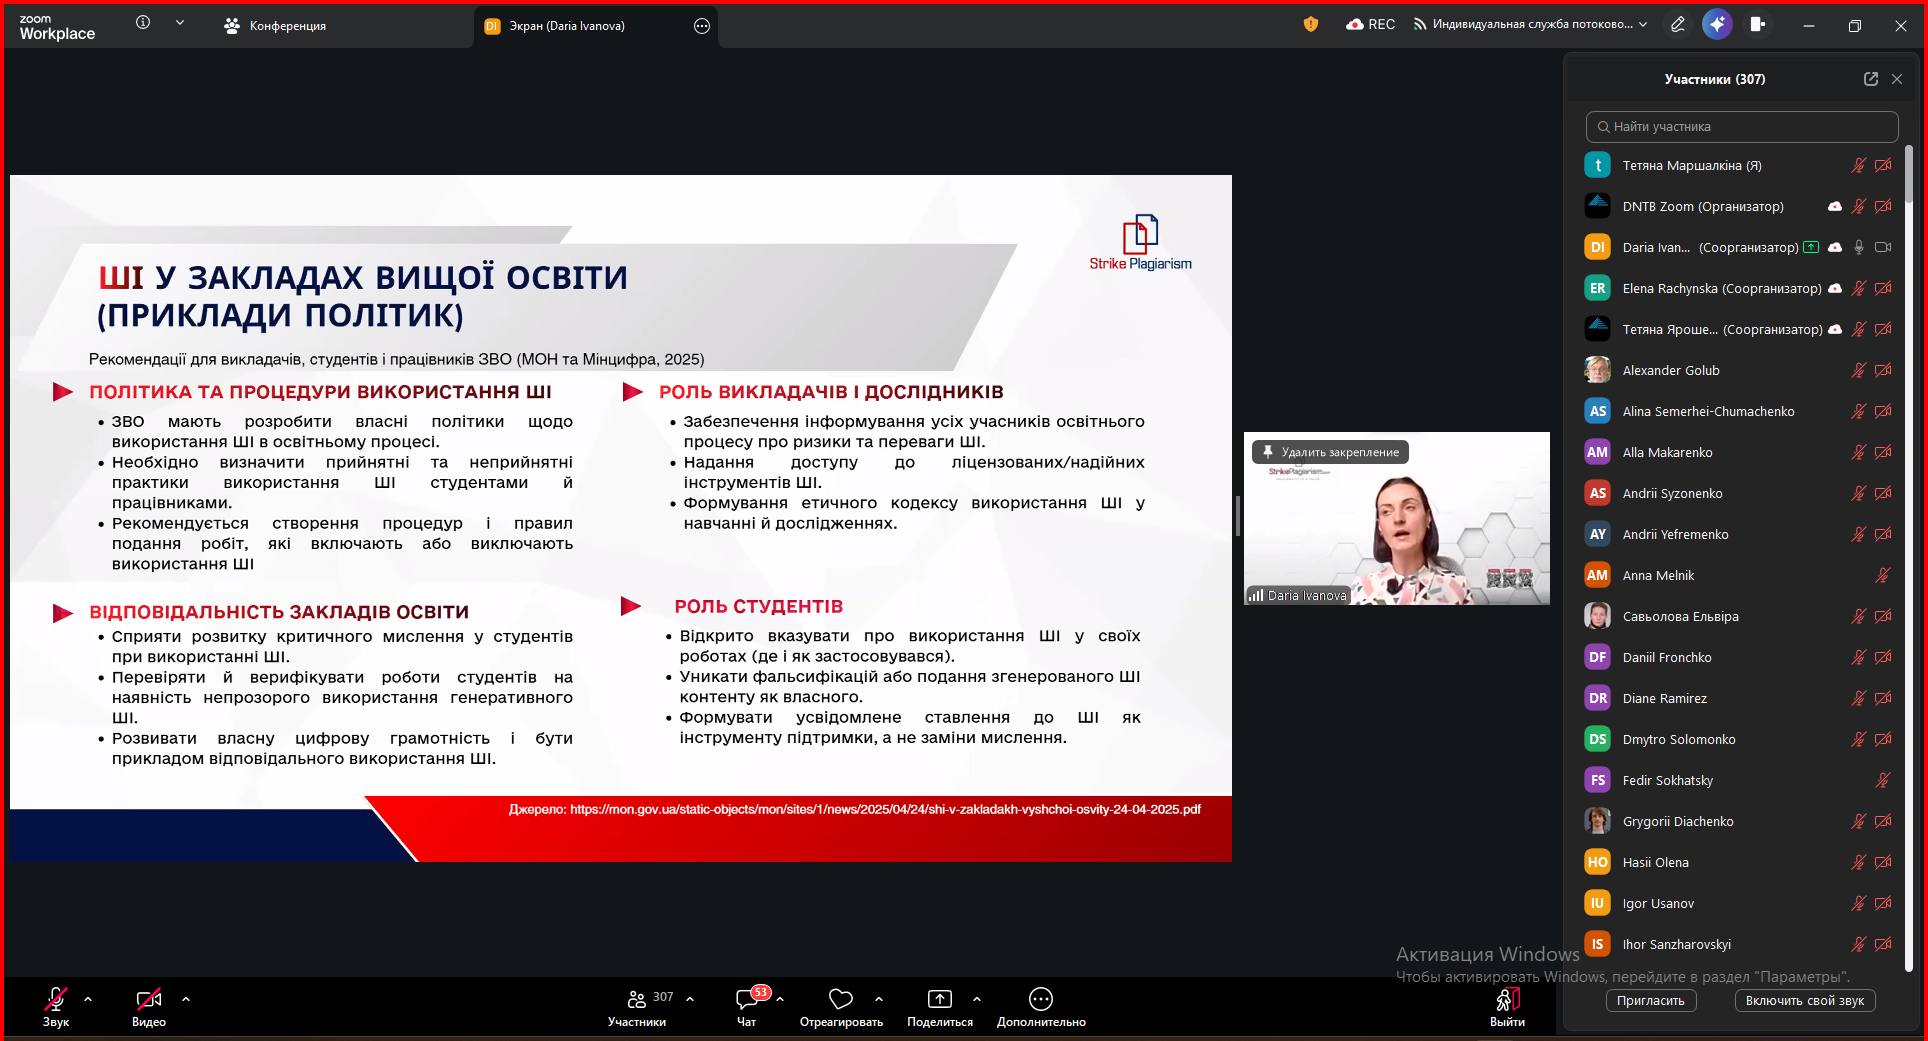Switch to the Конференция tab
This screenshot has height=1041, width=1928.
point(275,26)
